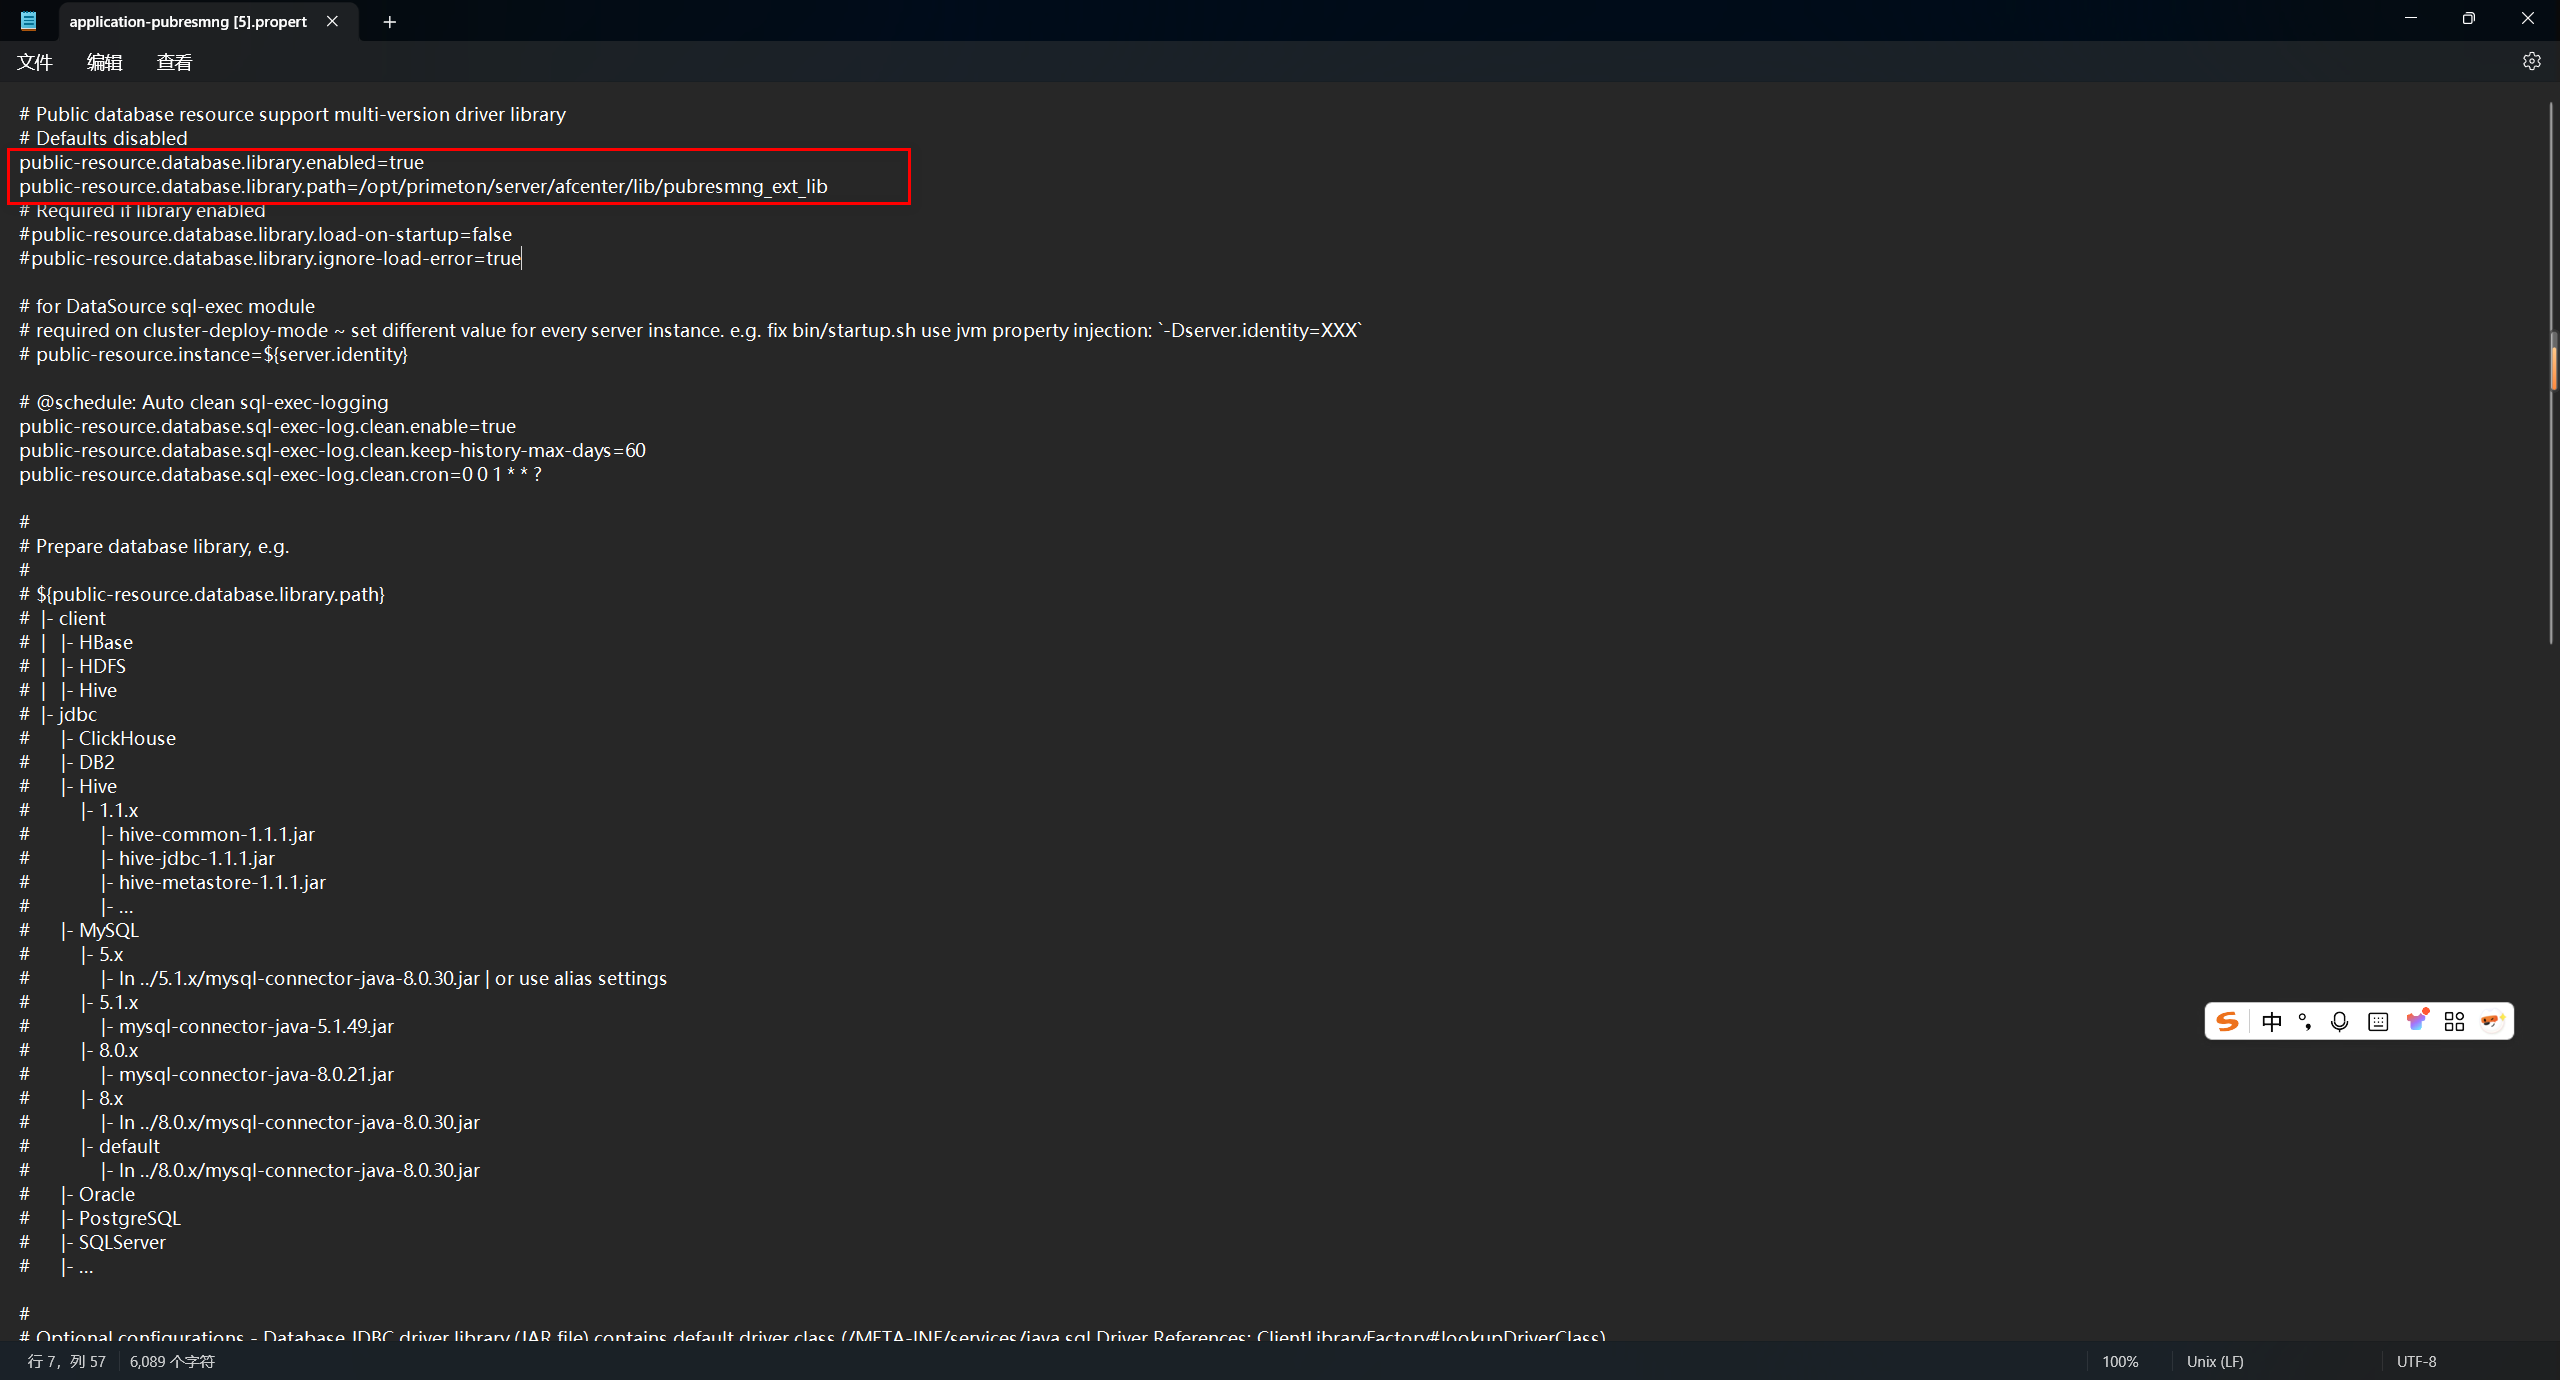Start voice input with microphone icon
The width and height of the screenshot is (2560, 1380).
tap(2339, 1021)
